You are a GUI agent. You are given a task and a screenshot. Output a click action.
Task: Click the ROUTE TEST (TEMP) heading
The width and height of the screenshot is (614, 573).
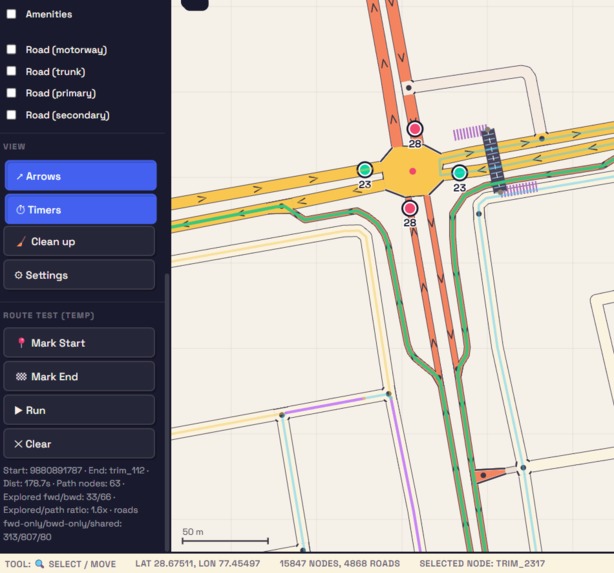(49, 315)
